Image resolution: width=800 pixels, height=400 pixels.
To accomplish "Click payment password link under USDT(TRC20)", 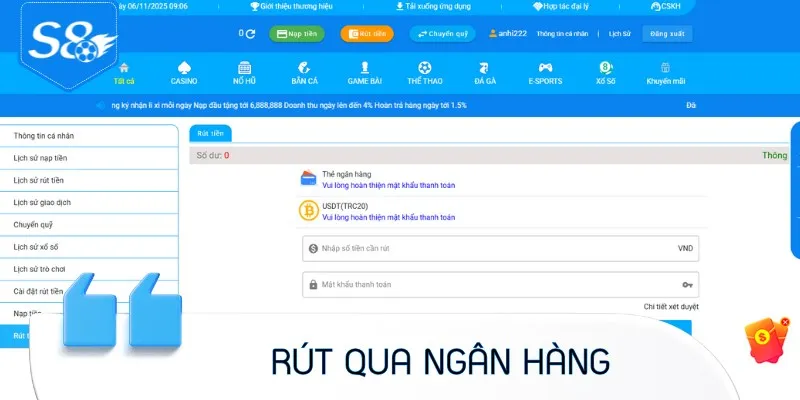I will (388, 217).
